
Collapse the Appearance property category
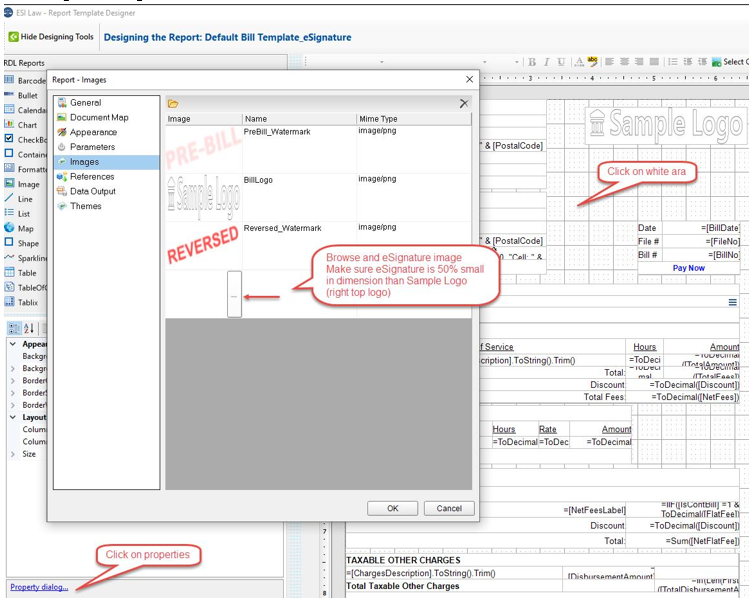coord(13,344)
